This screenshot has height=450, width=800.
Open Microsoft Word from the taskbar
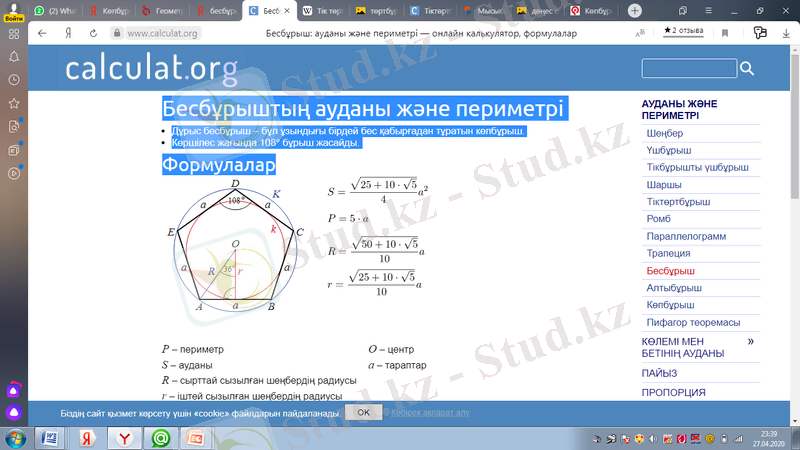pyautogui.click(x=50, y=439)
